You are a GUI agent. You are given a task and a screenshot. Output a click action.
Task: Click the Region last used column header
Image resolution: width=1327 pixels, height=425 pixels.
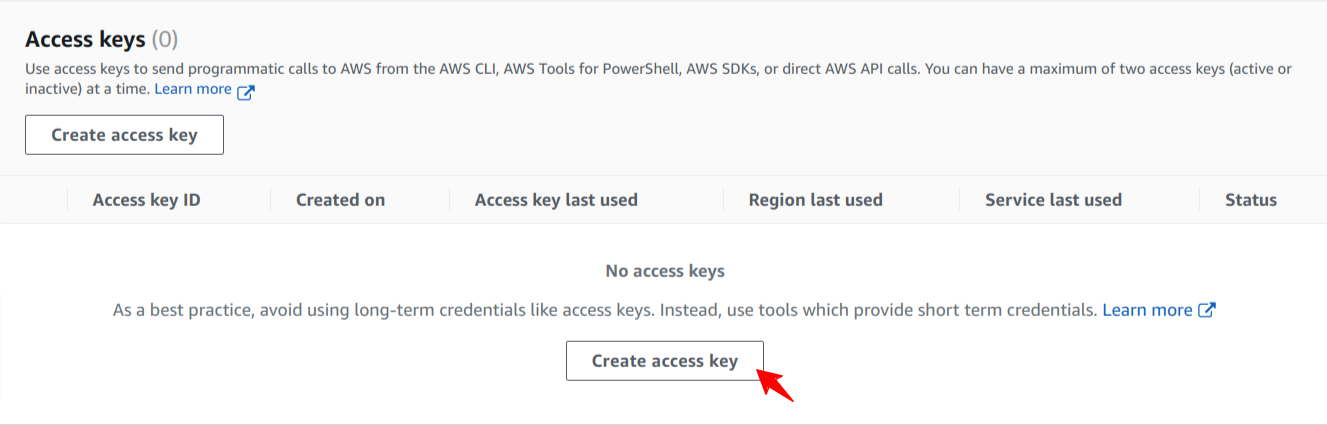click(815, 200)
